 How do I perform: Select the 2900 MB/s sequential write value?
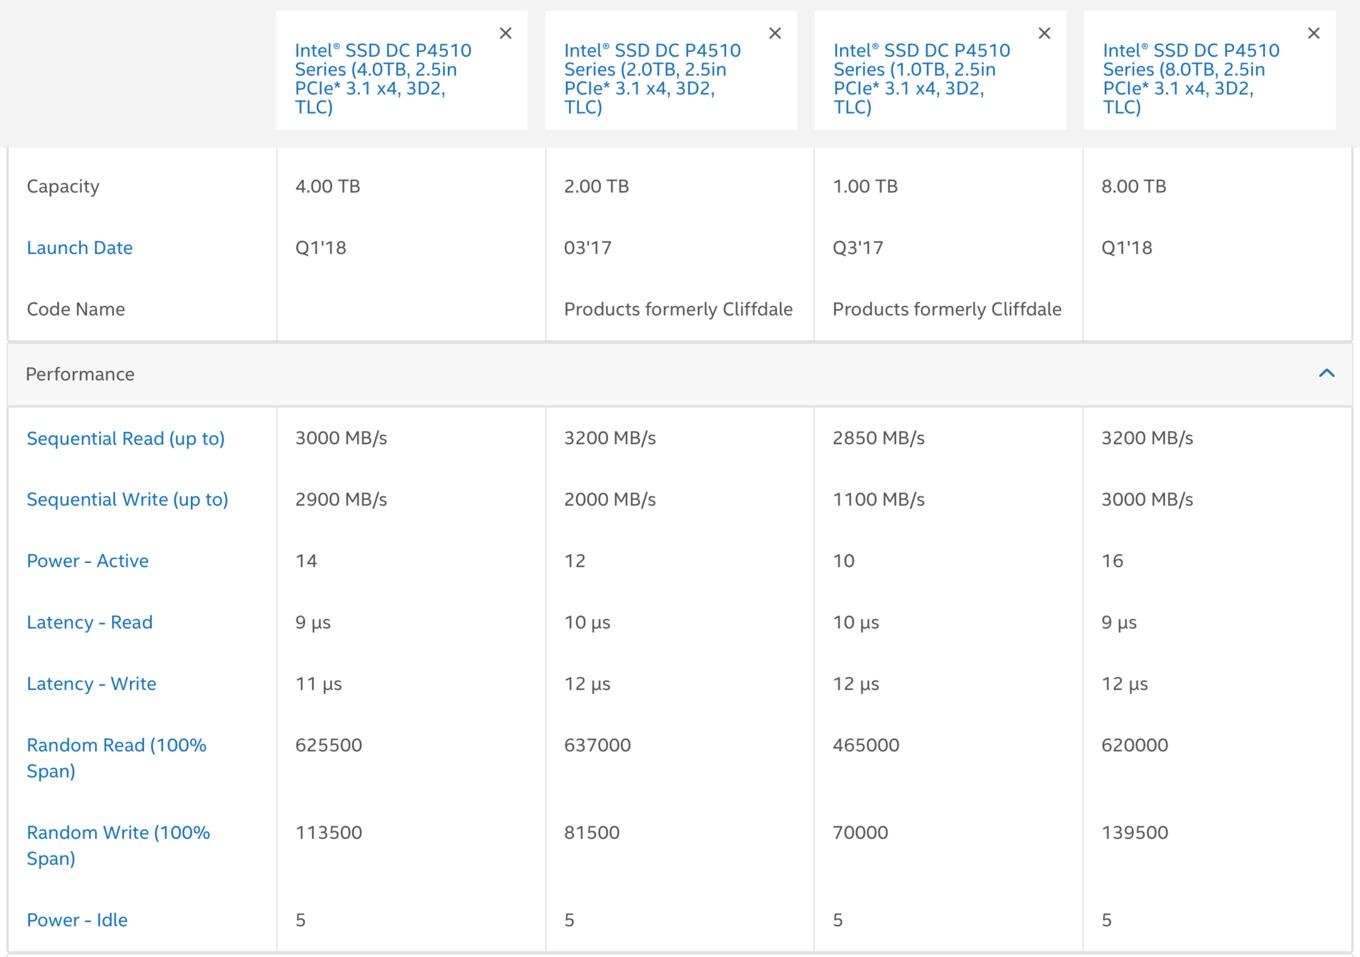point(341,499)
